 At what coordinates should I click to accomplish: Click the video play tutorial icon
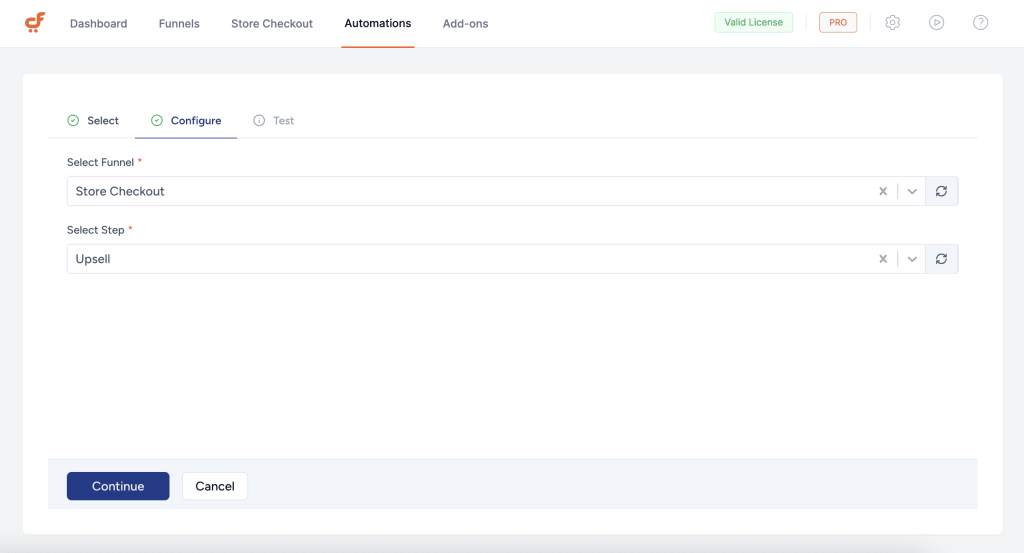point(936,23)
